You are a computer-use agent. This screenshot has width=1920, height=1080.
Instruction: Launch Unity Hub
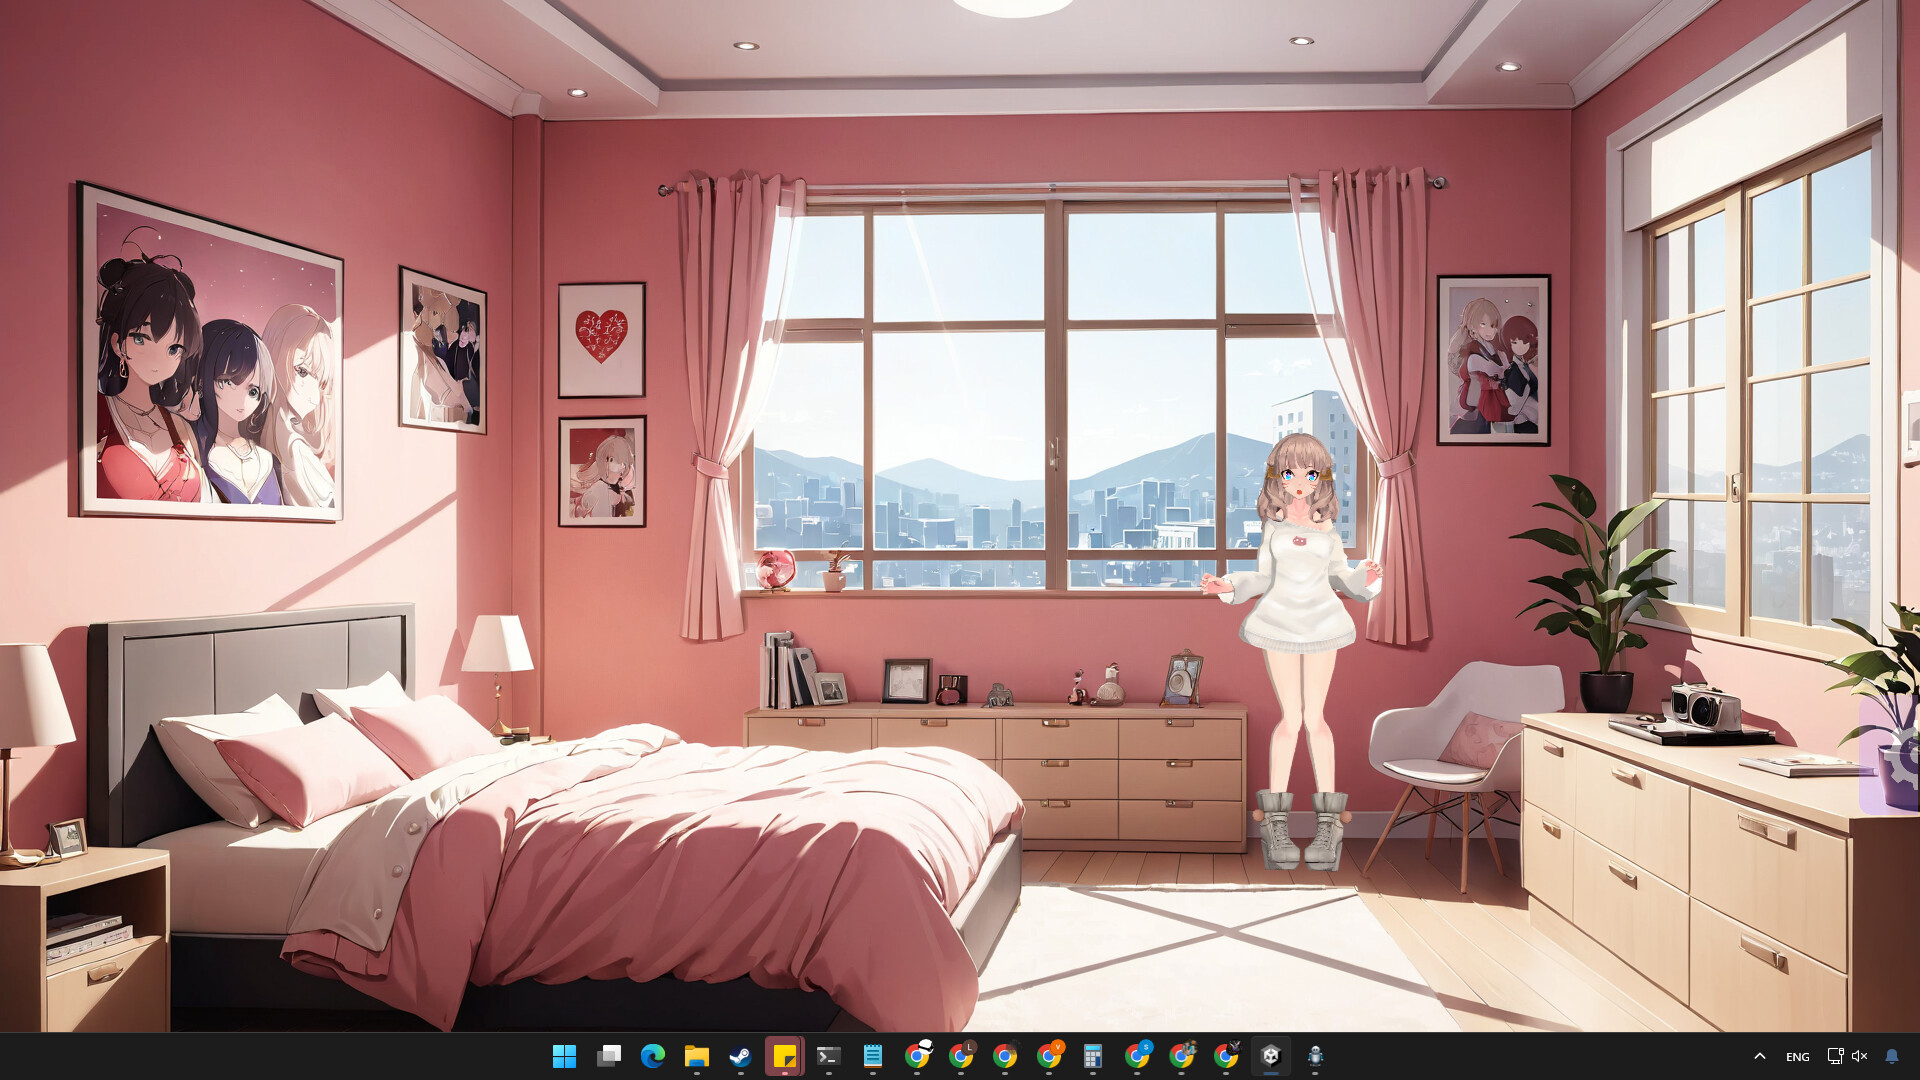pos(1270,1057)
